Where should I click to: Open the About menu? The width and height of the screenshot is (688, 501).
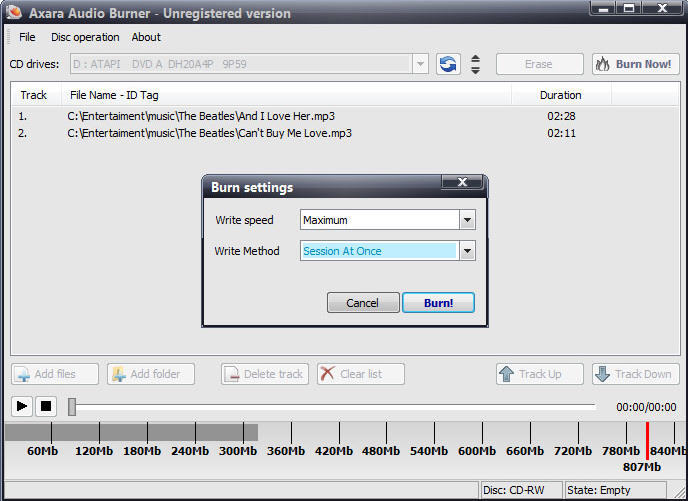pos(146,37)
